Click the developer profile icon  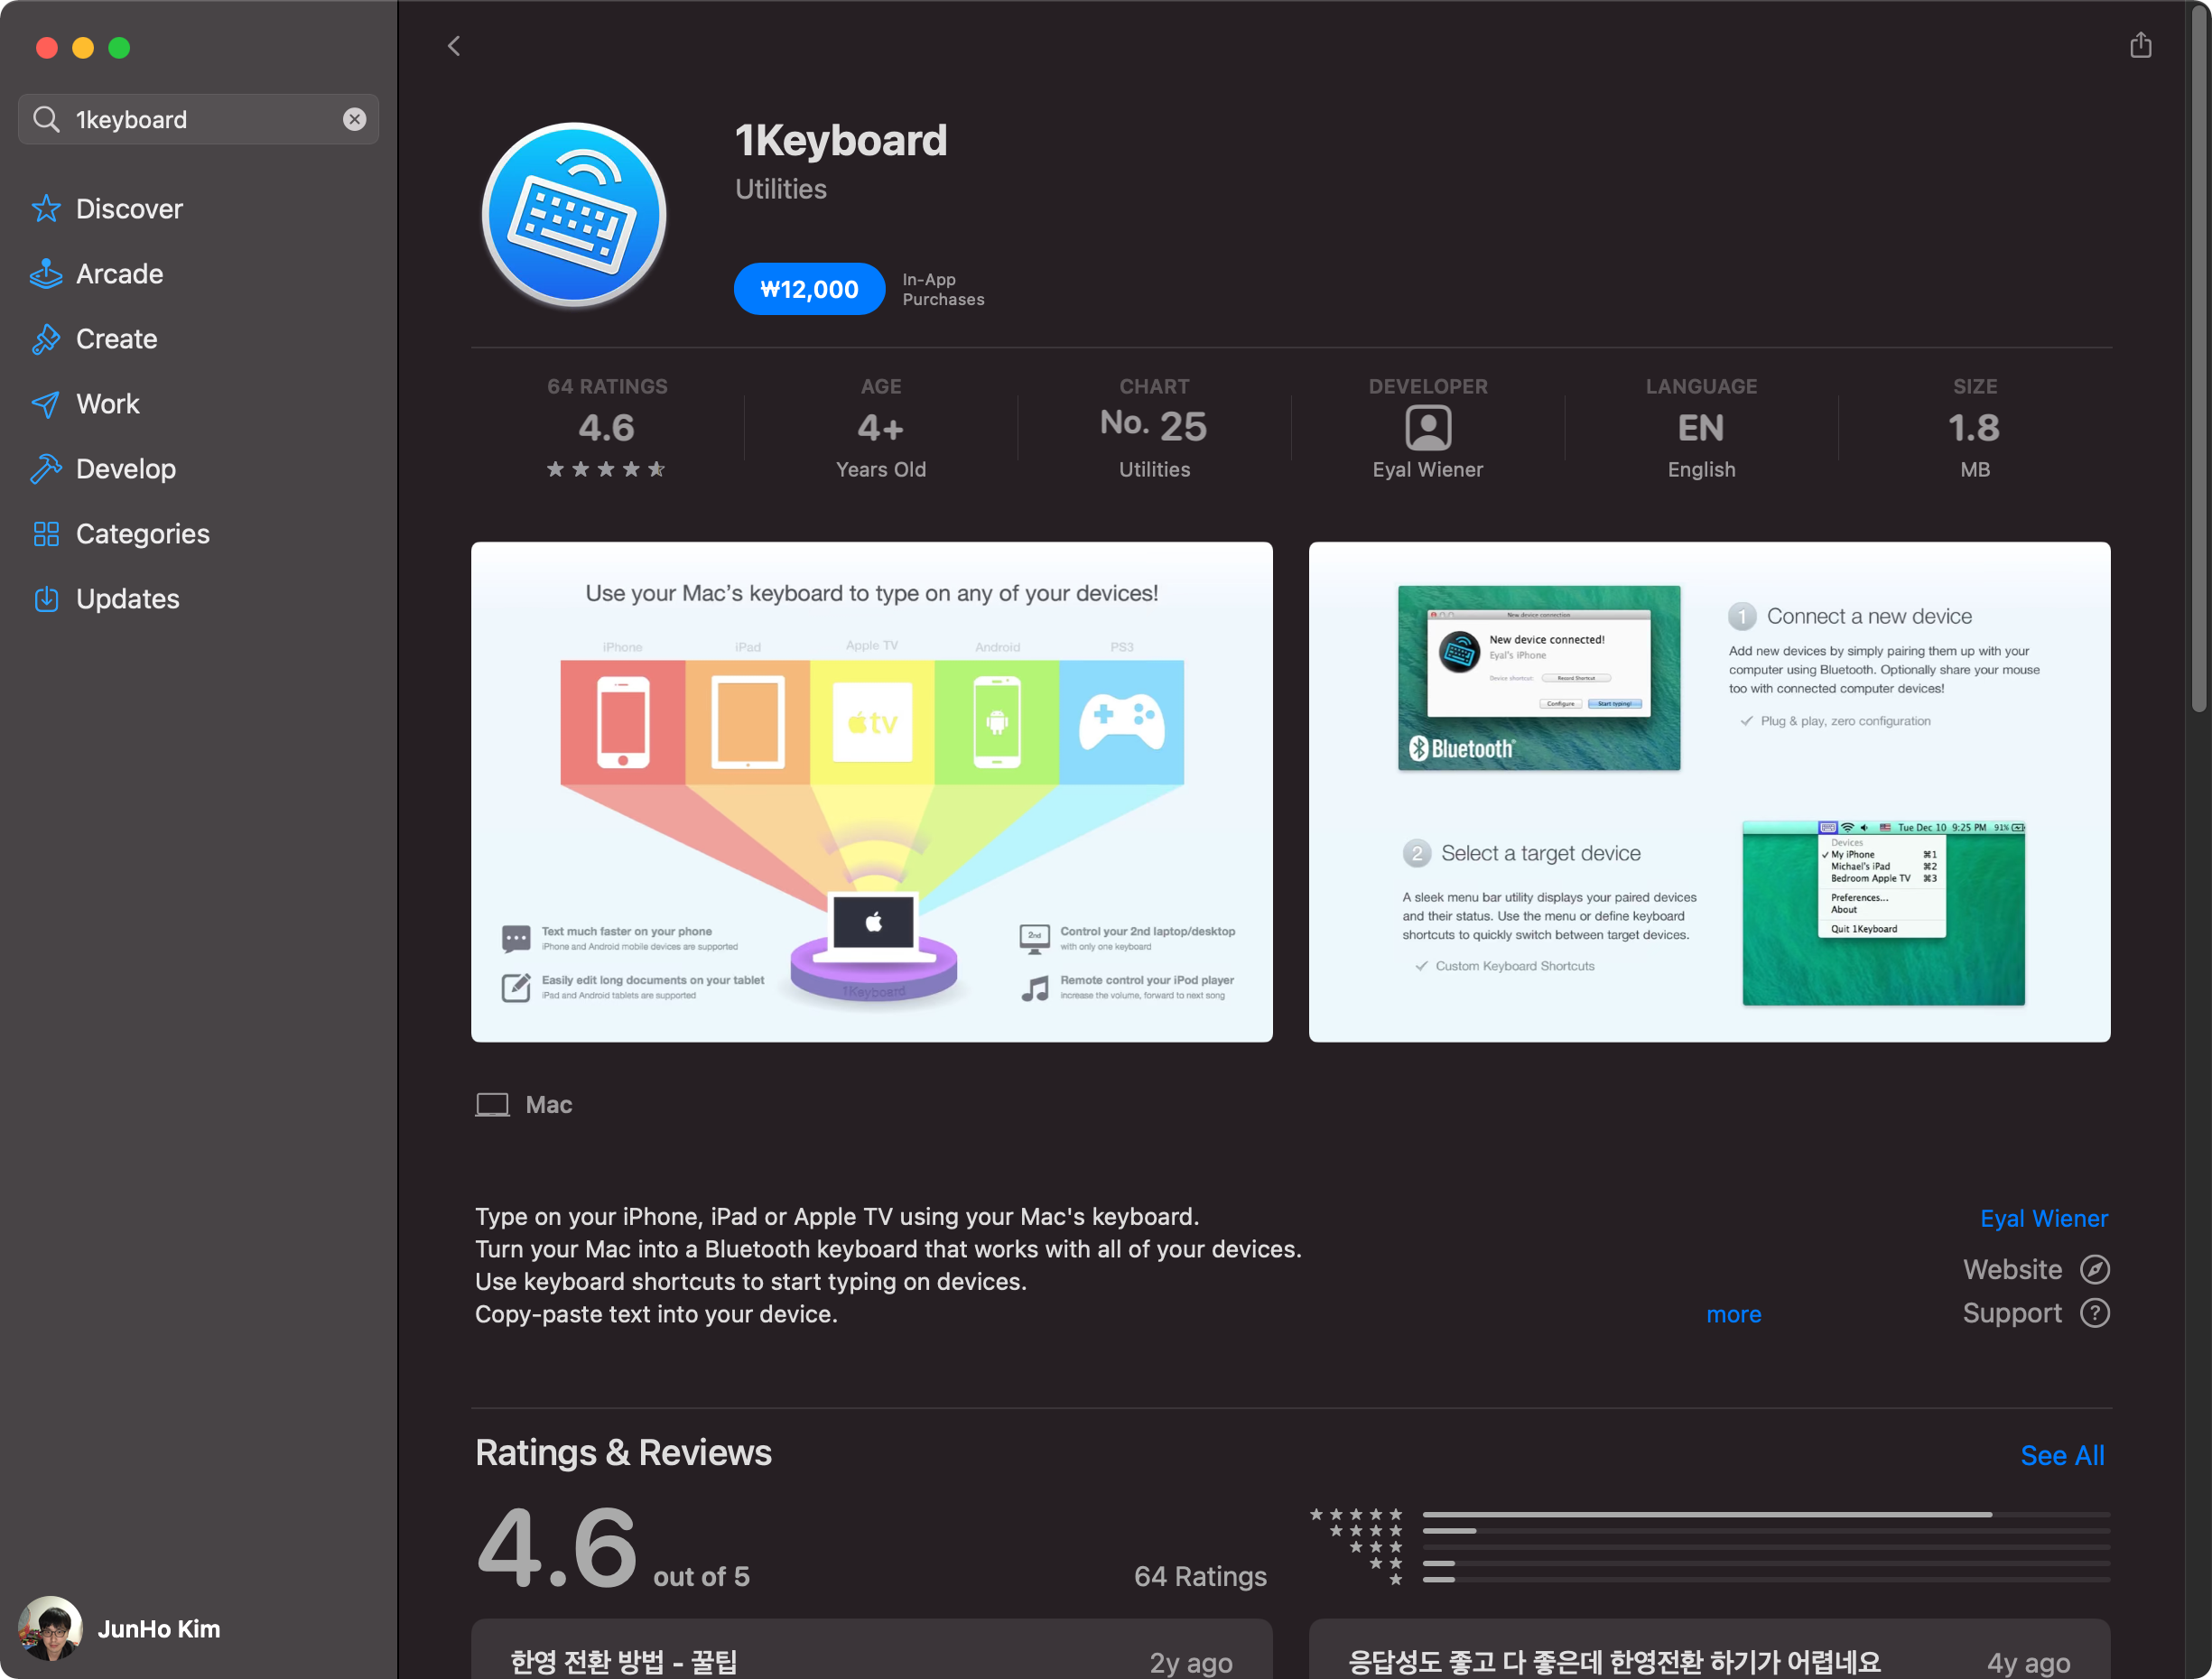[x=1427, y=428]
